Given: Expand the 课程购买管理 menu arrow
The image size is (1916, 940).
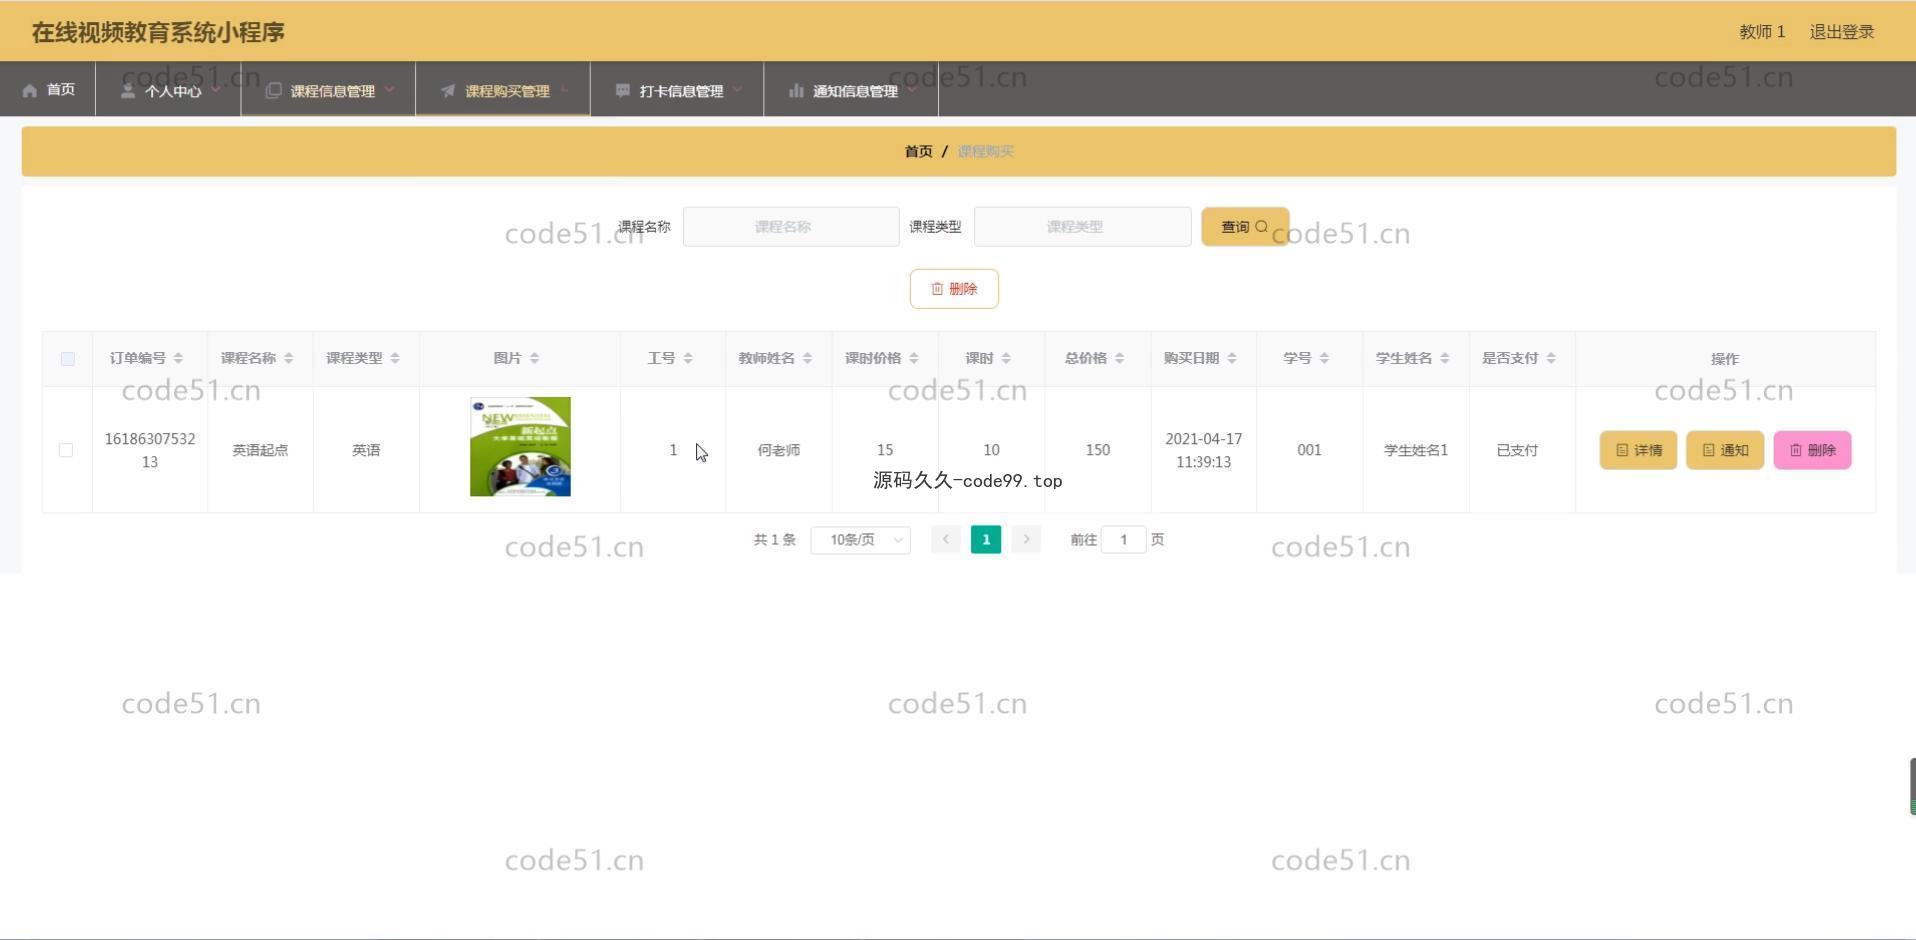Looking at the screenshot, I should click(564, 90).
